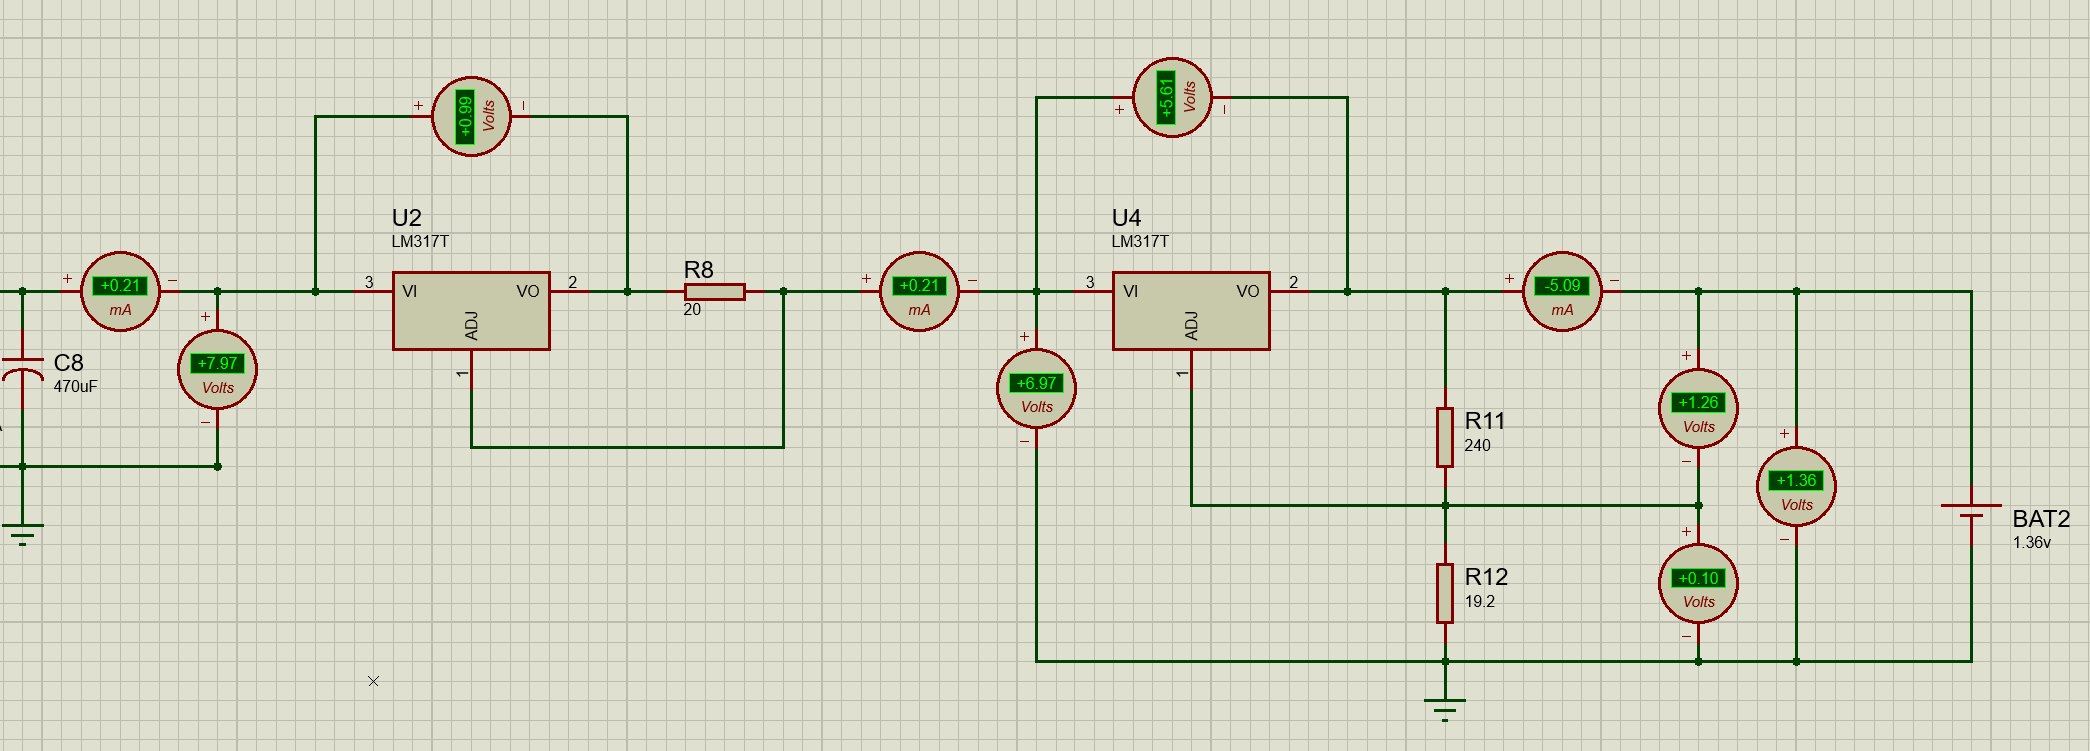The image size is (2090, 751).
Task: Click the VI pin 3 of U2
Action: pyautogui.click(x=372, y=290)
